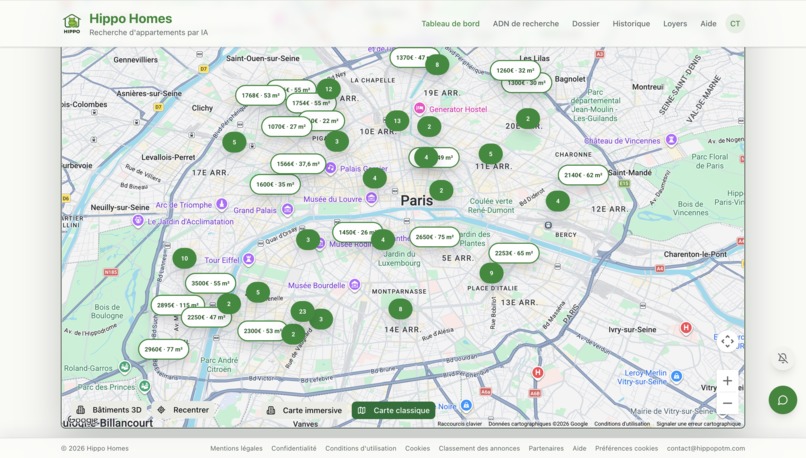Click the map camera controls icon
The height and width of the screenshot is (458, 806).
pyautogui.click(x=727, y=341)
